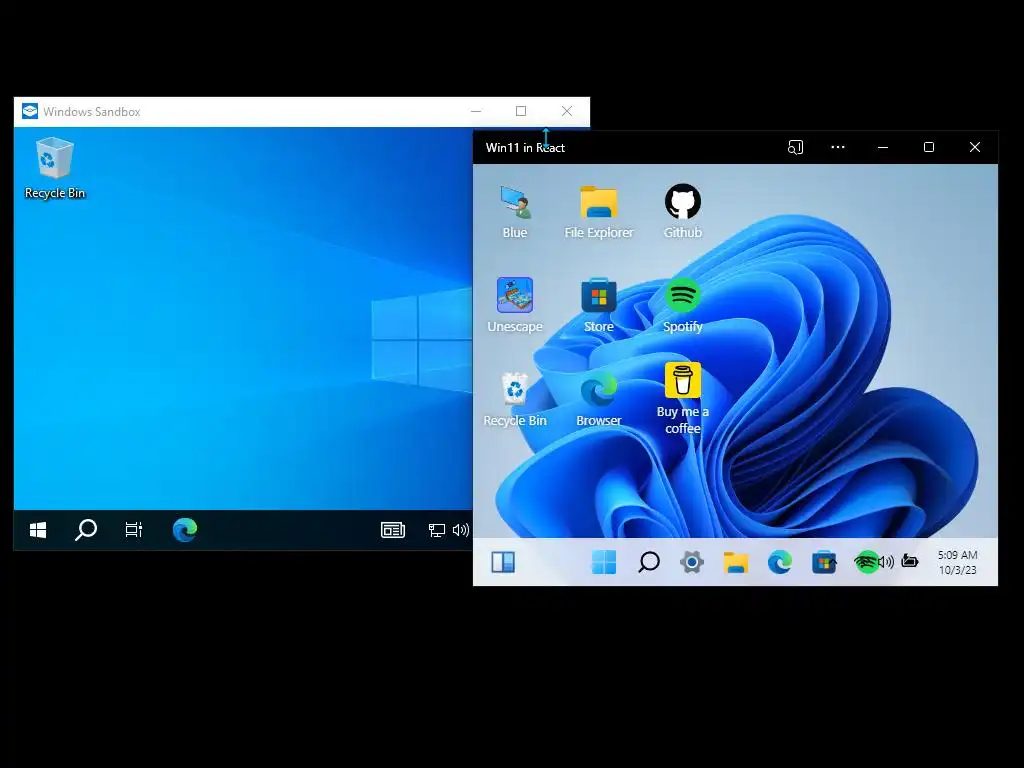Screen dimensions: 1024x768
Task: Launch Spotify desktop icon
Action: pyautogui.click(x=682, y=306)
